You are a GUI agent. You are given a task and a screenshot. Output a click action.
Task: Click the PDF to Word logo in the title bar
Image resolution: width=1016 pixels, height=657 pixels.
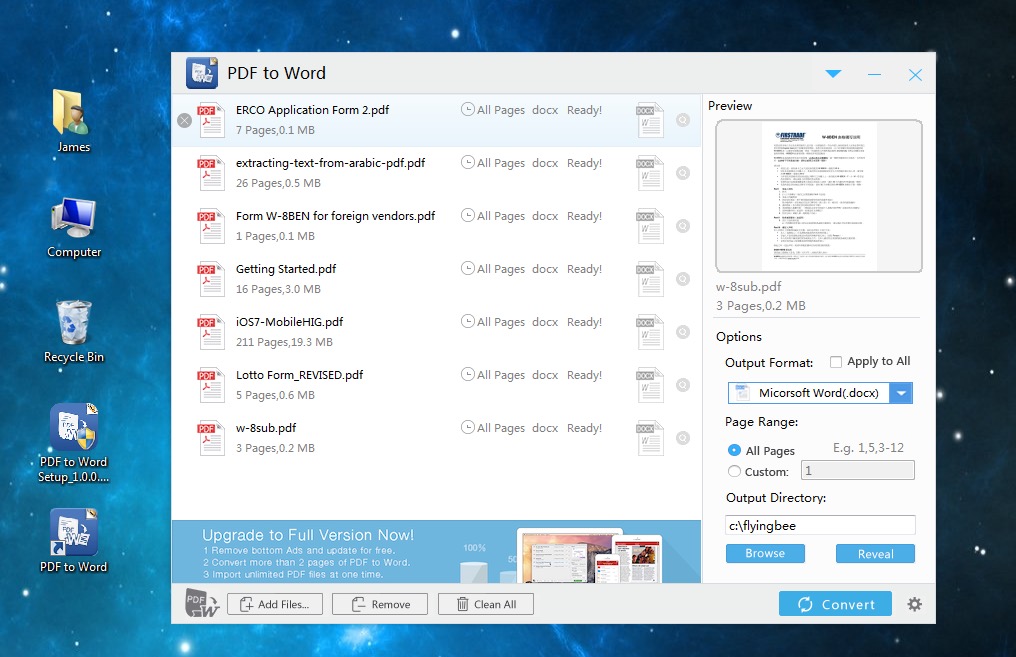(202, 73)
